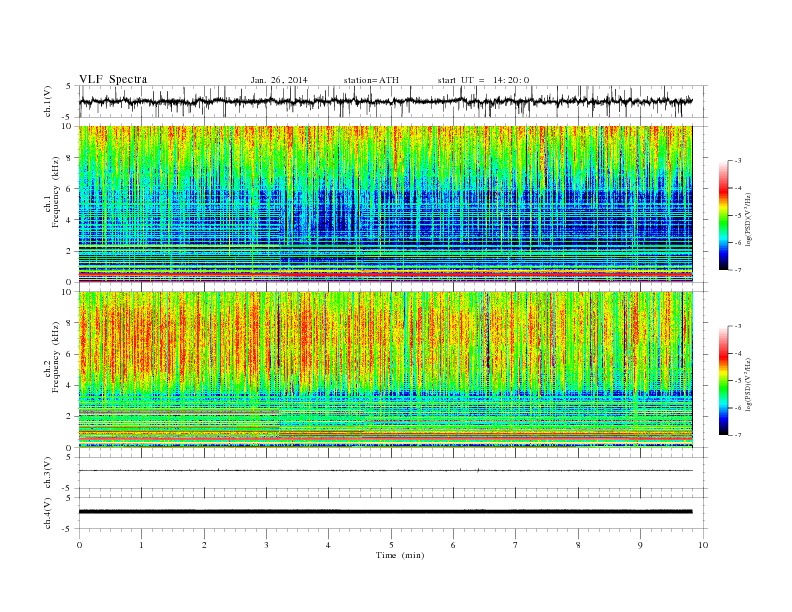Click the "5" tick on the time axis

coord(391,545)
